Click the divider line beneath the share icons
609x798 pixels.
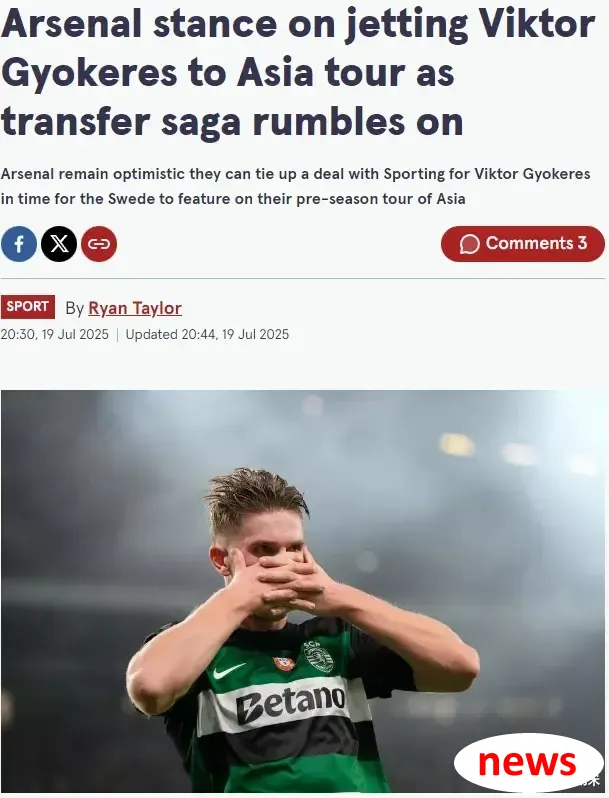tap(303, 278)
